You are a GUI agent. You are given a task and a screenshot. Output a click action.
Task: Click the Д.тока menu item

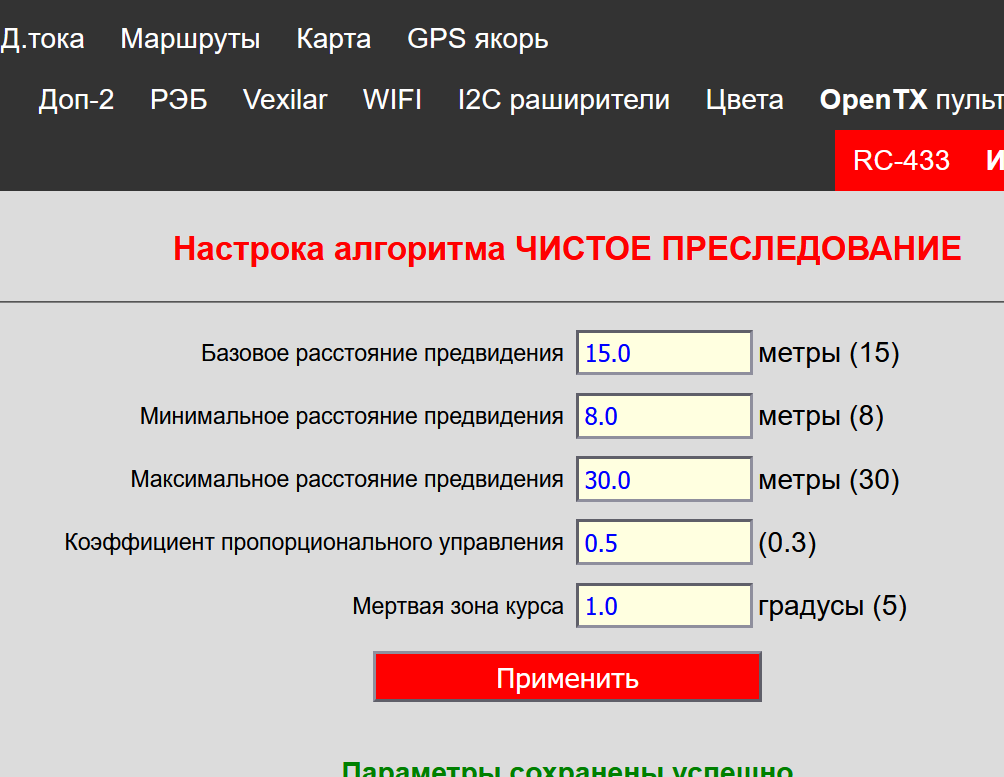pos(42,39)
